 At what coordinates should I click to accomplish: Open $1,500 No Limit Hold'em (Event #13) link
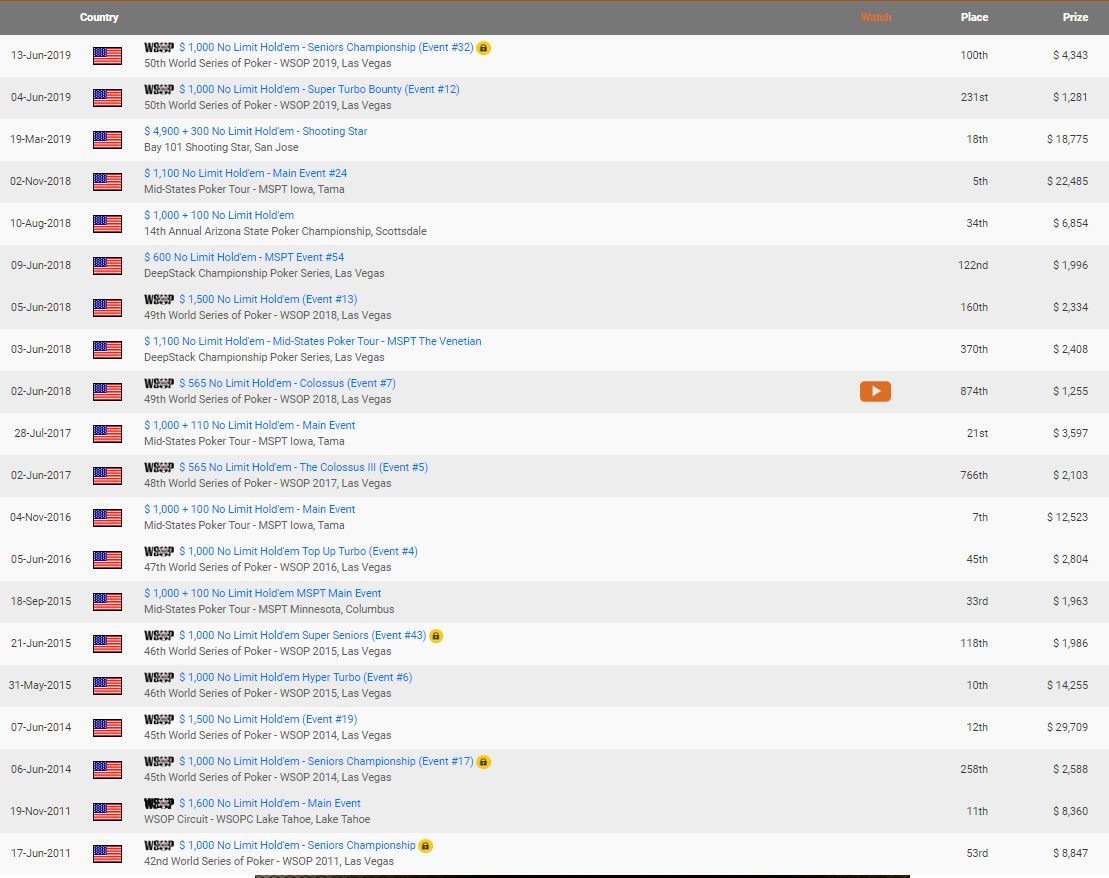pos(268,299)
